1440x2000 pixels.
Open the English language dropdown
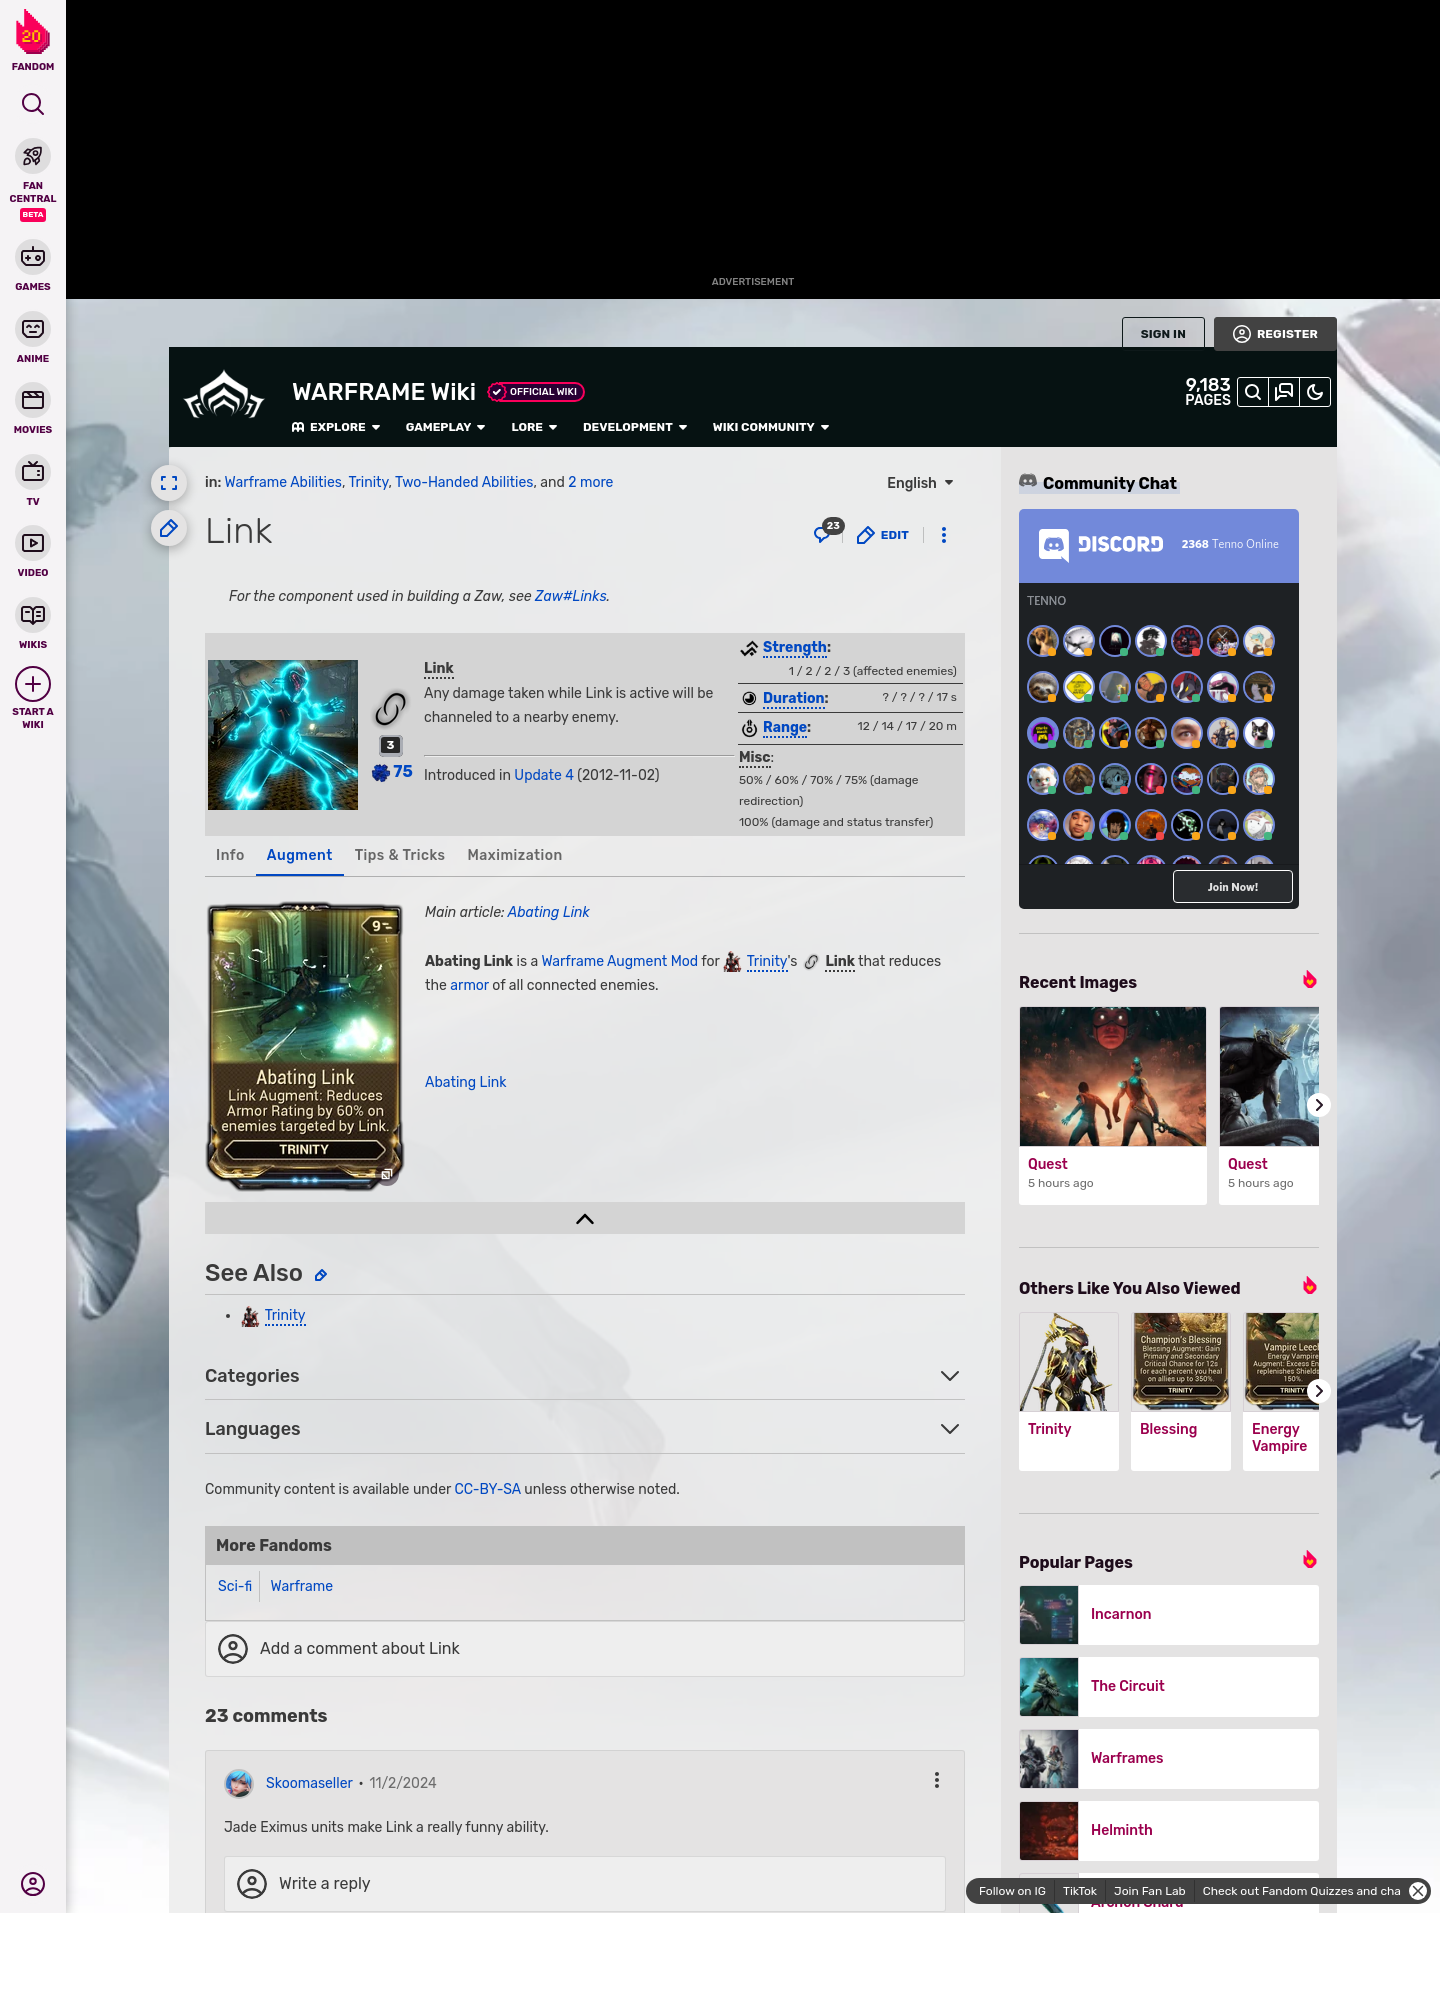[920, 483]
